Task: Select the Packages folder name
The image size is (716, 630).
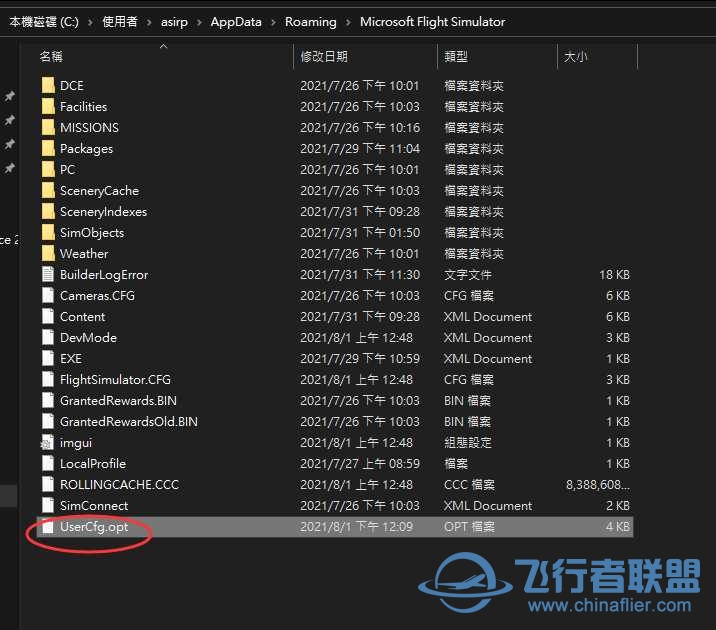Action: (x=86, y=149)
